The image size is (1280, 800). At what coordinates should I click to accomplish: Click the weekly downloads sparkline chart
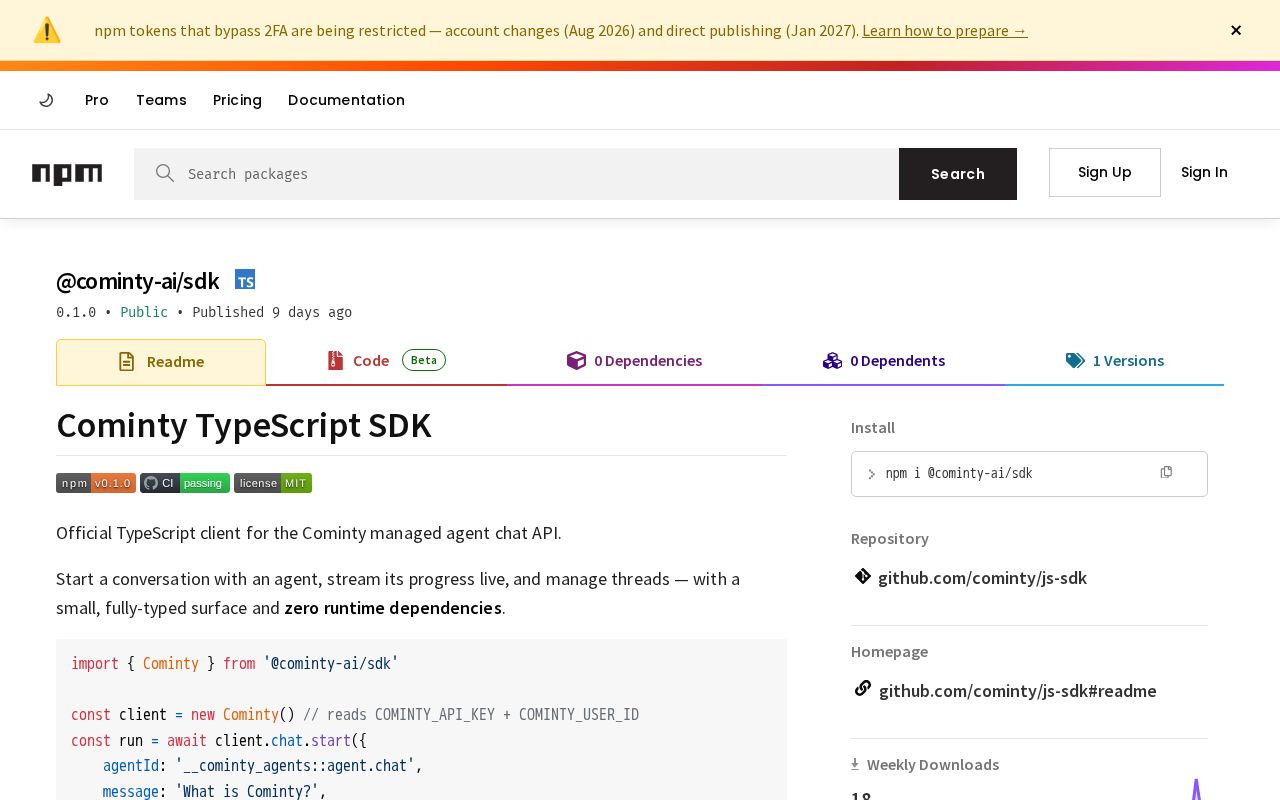(x=1195, y=790)
